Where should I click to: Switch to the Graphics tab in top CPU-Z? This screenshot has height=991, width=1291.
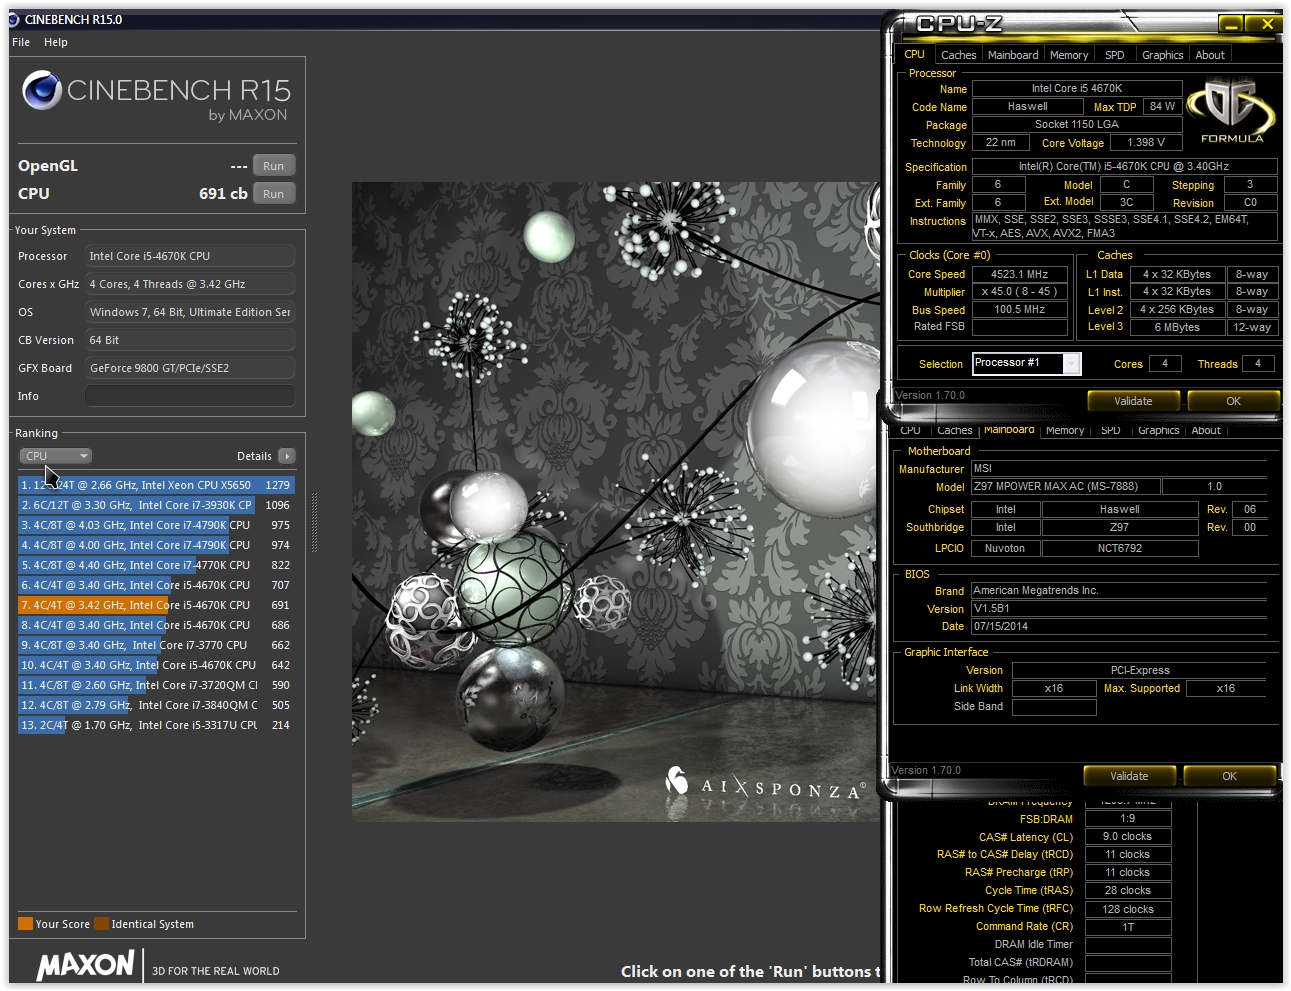pos(1162,55)
